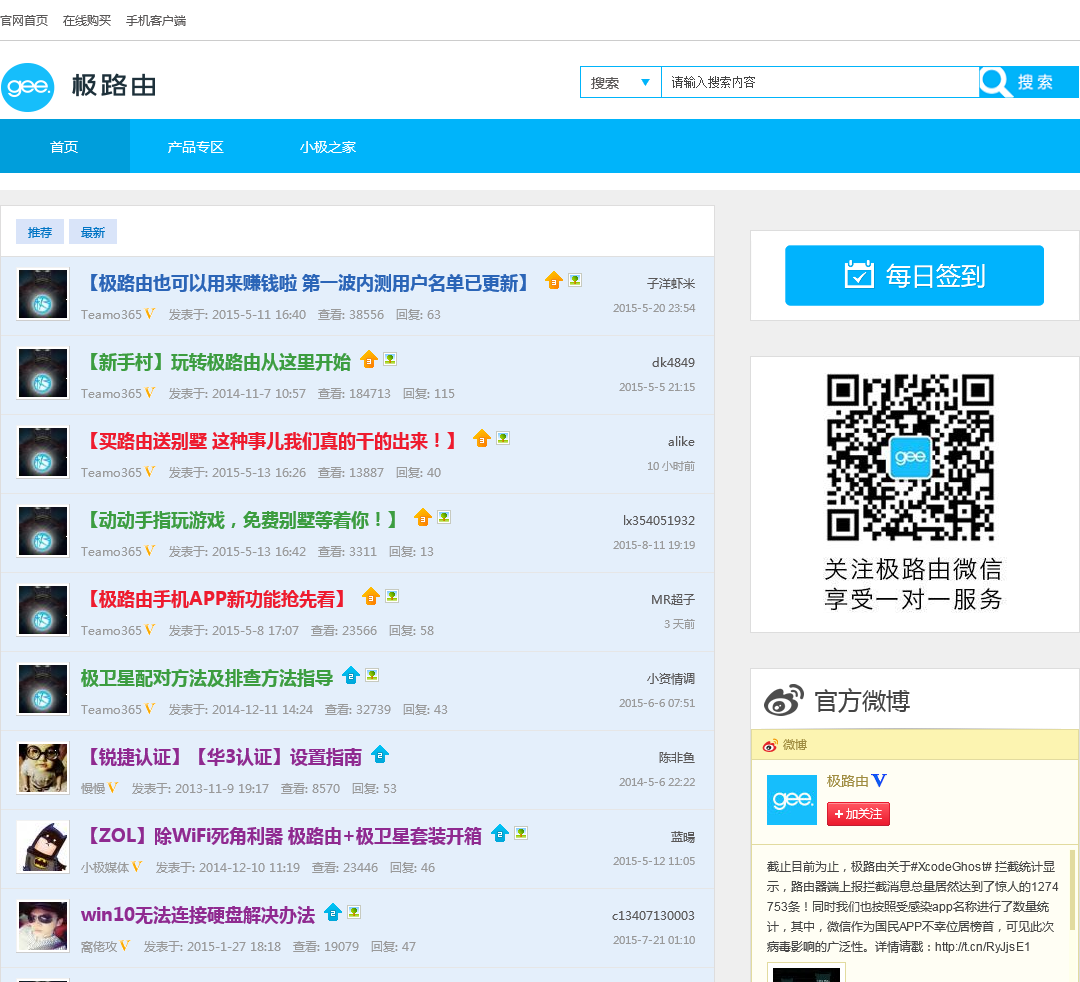
Task: Click image icon on ZOL post
Action: pyautogui.click(x=521, y=833)
